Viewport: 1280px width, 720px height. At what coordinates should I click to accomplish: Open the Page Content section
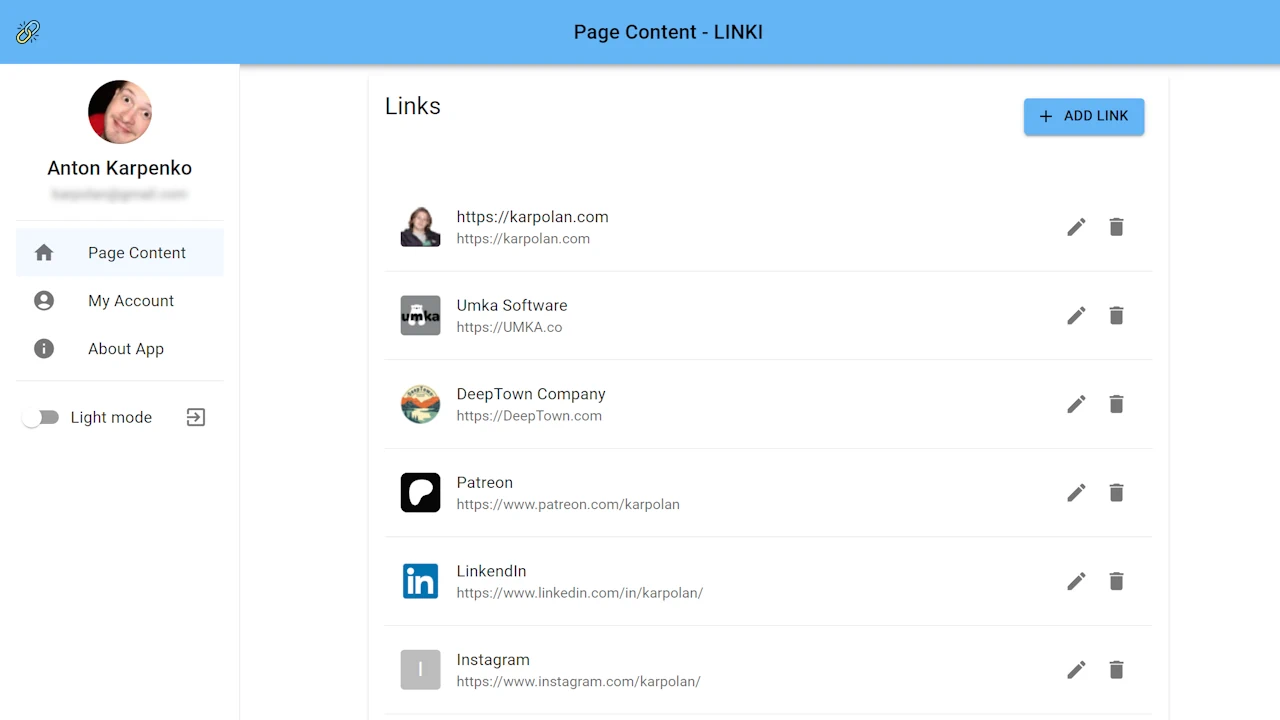pos(136,252)
